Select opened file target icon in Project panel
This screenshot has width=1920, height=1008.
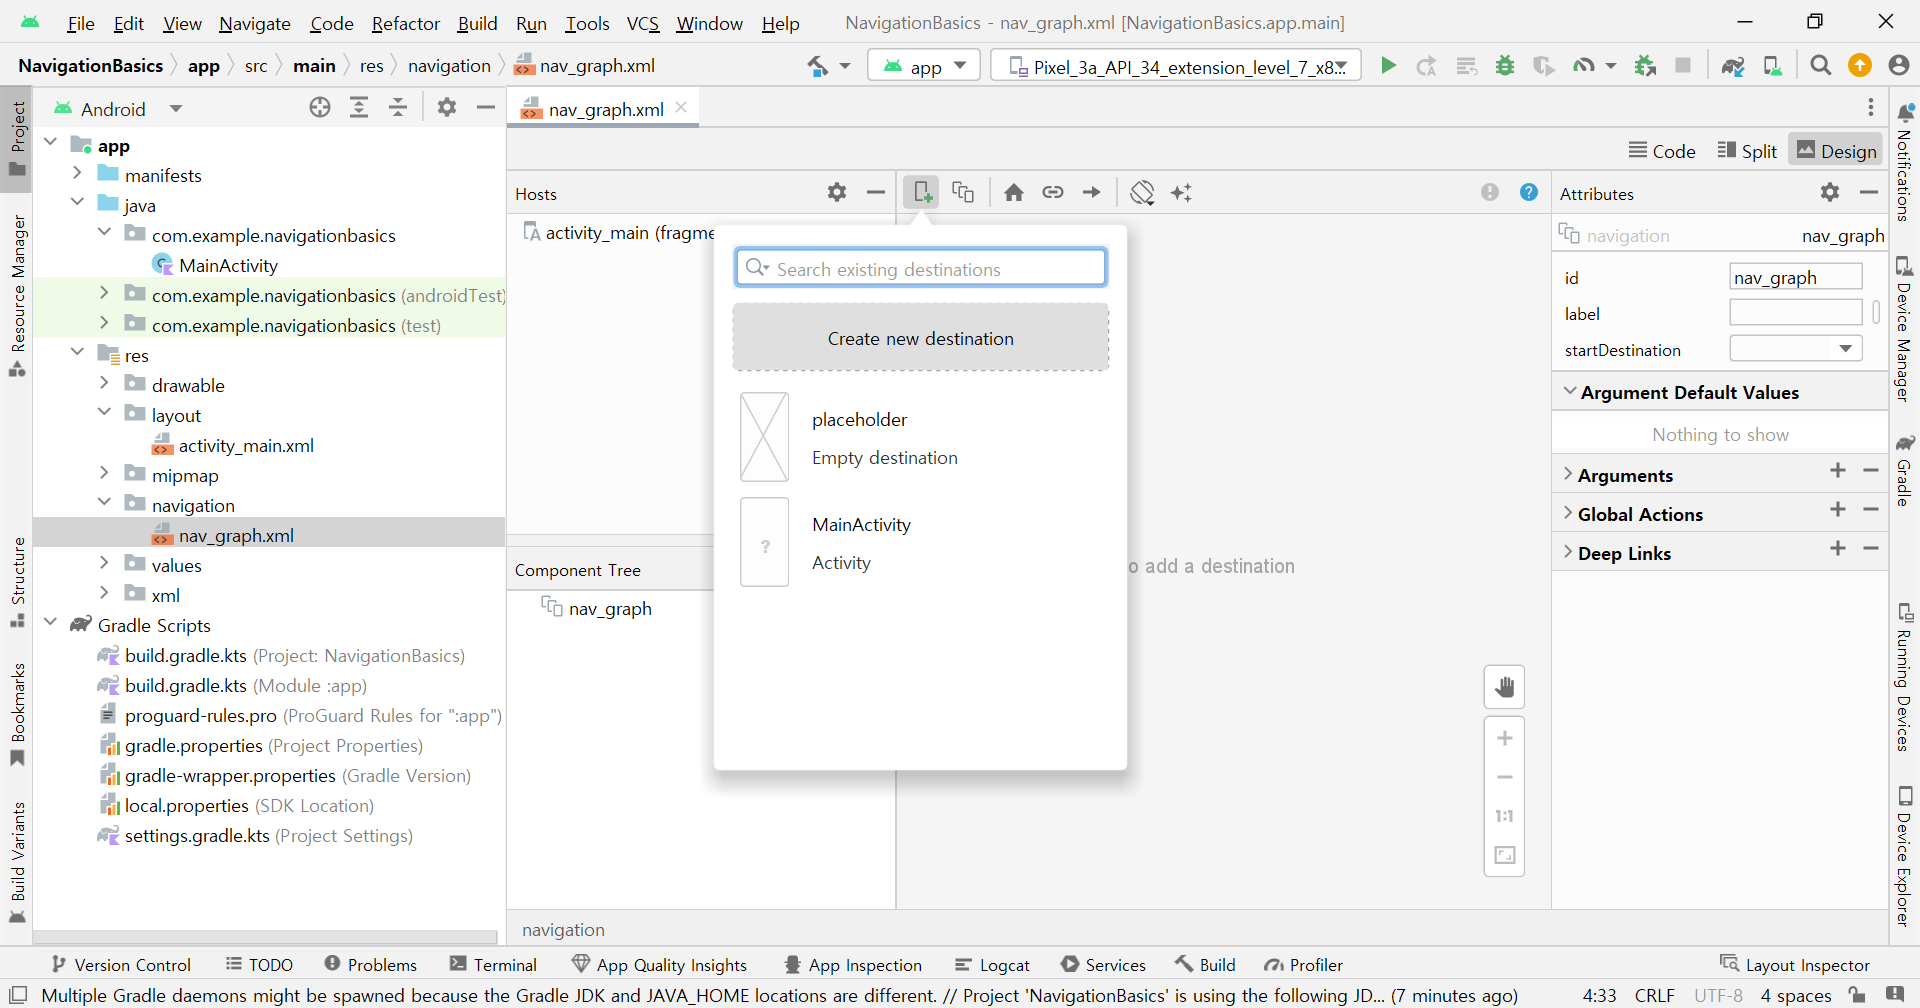pyautogui.click(x=320, y=108)
